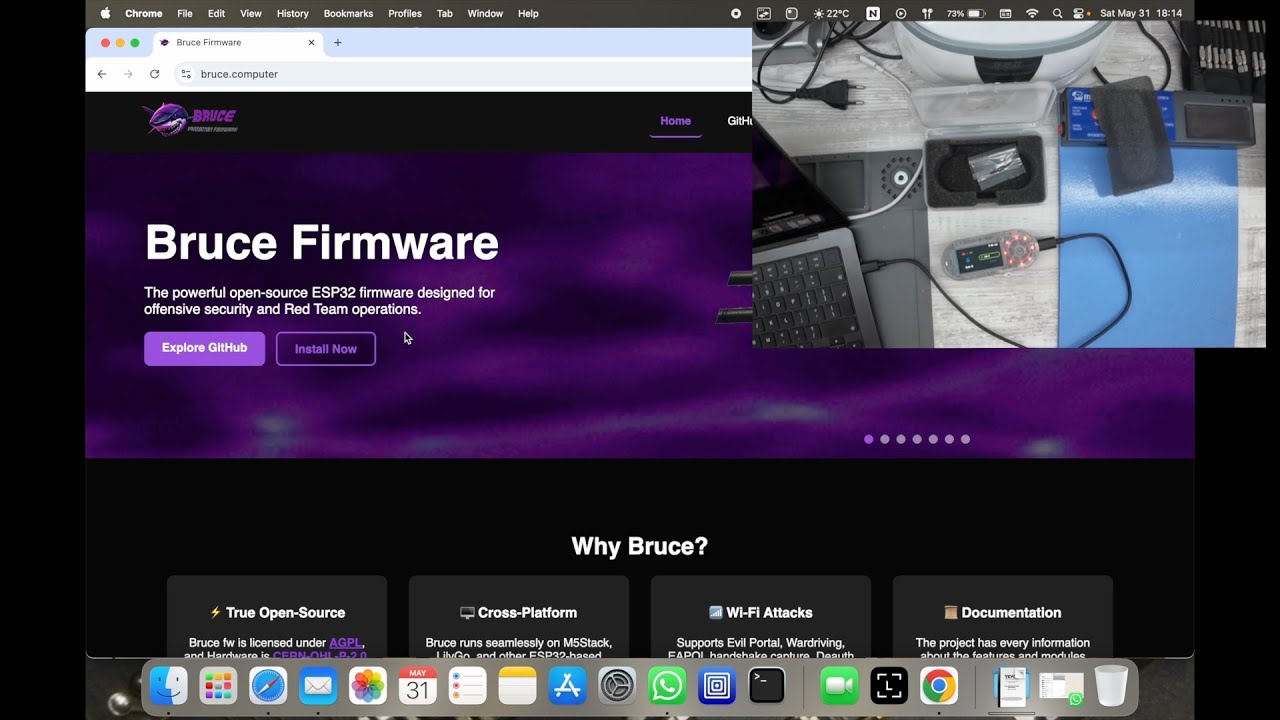The height and width of the screenshot is (720, 1280).
Task: Open Control Center in the menu bar
Action: [1080, 13]
